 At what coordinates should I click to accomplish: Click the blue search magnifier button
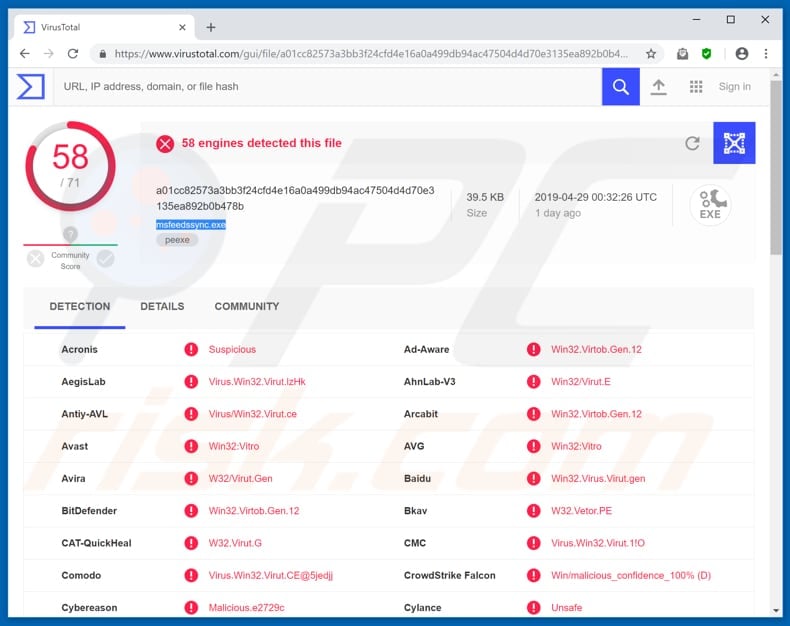[x=621, y=87]
